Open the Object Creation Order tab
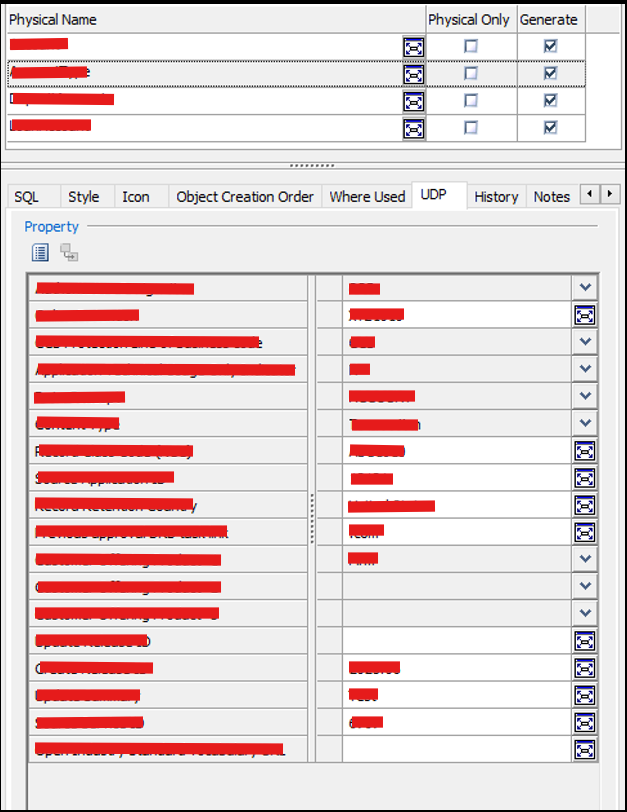Viewport: 627px width, 812px height. tap(245, 197)
